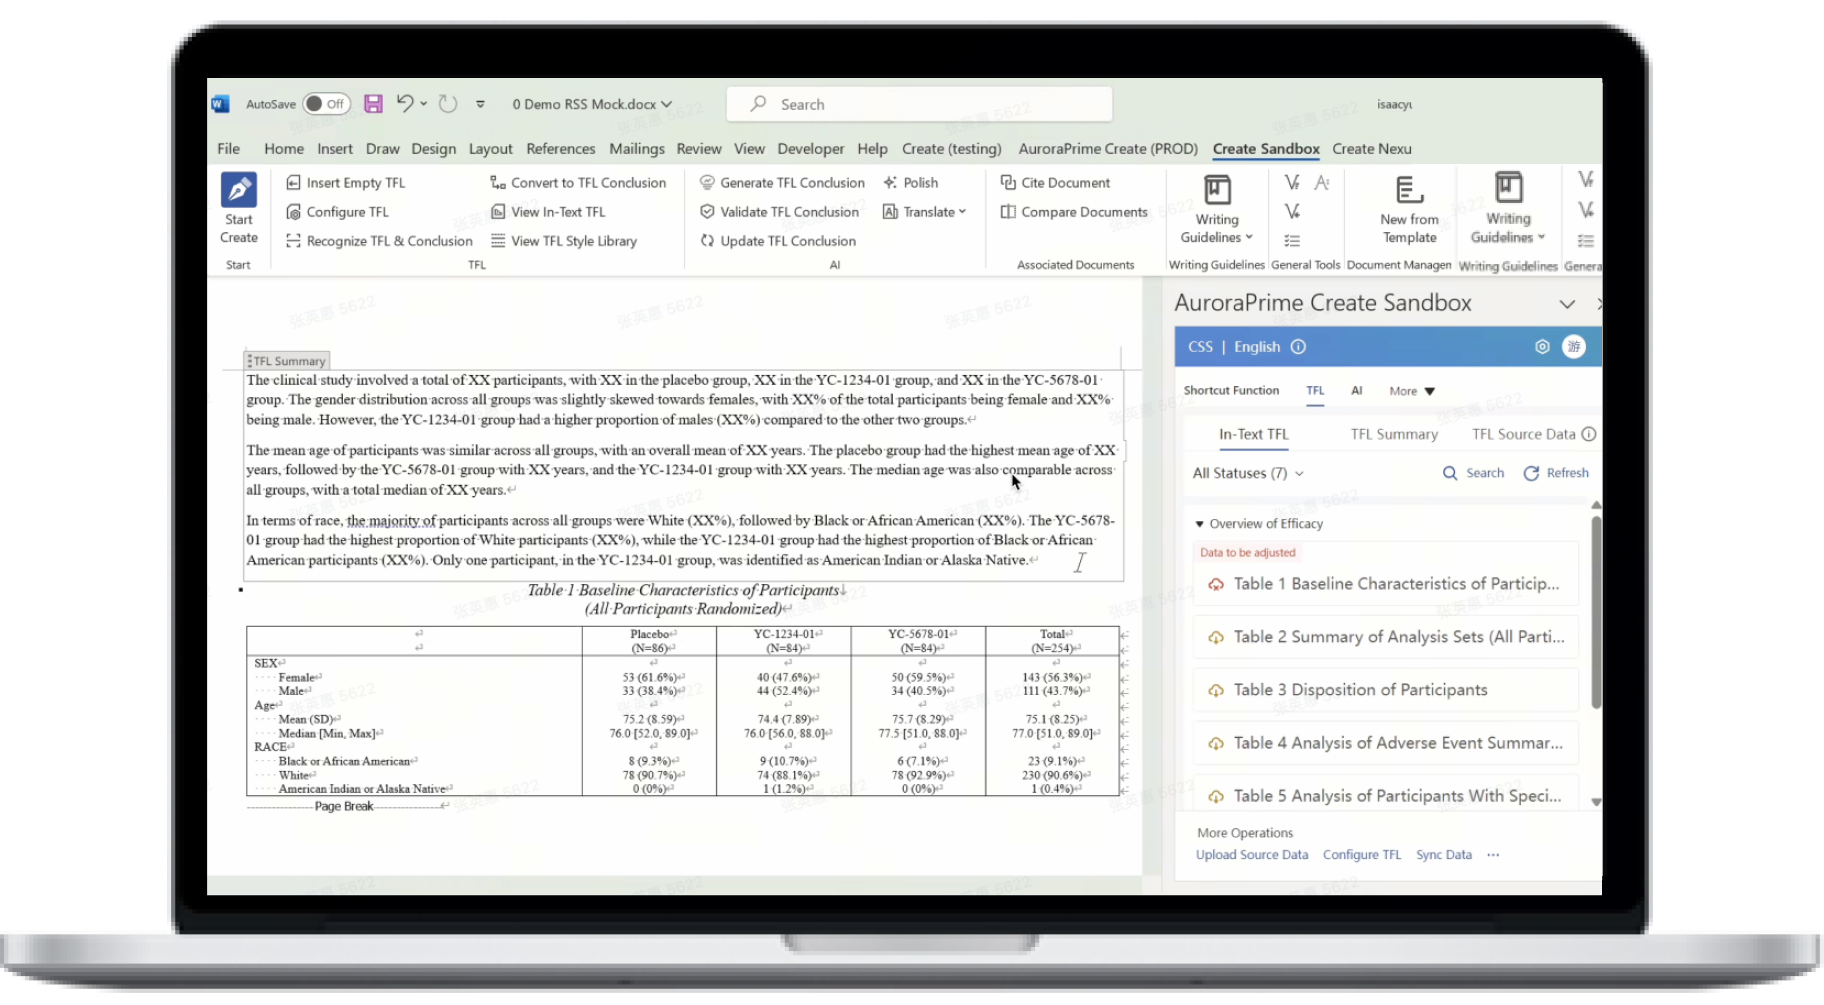This screenshot has width=1824, height=1005.
Task: Click the user avatar in sandbox header
Action: pos(1574,347)
